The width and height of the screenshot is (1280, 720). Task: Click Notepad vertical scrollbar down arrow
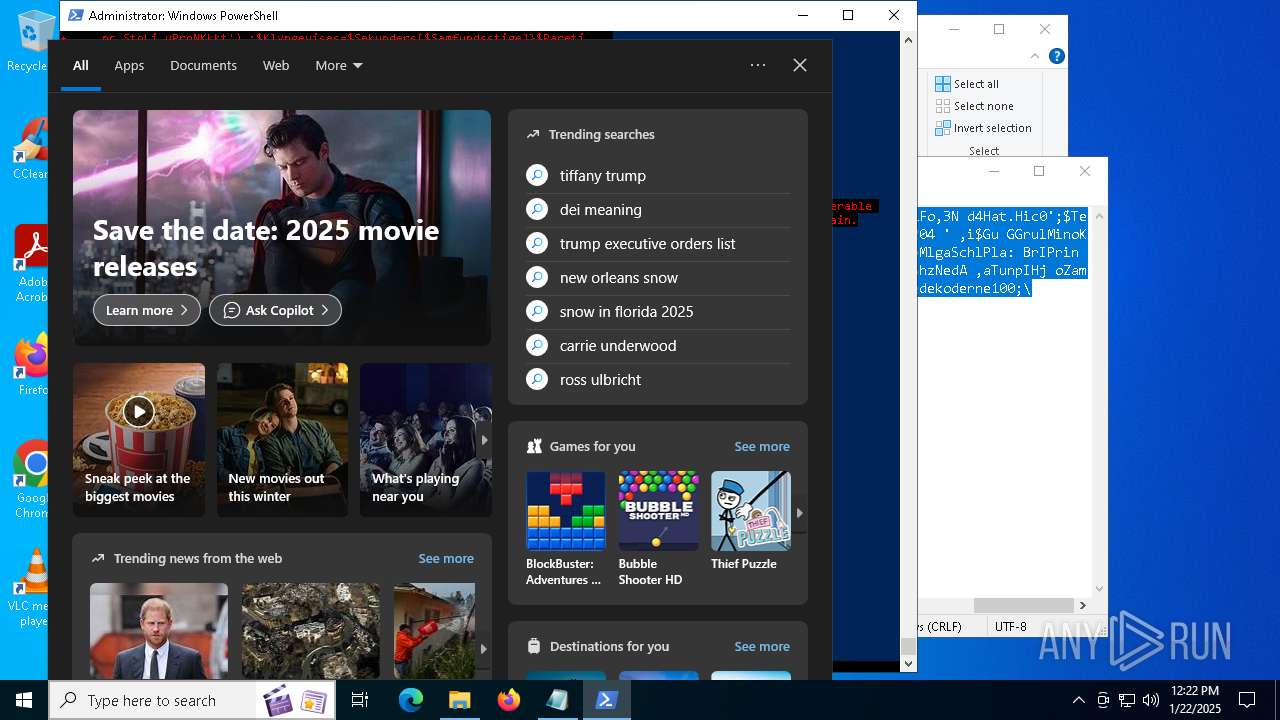click(1099, 589)
